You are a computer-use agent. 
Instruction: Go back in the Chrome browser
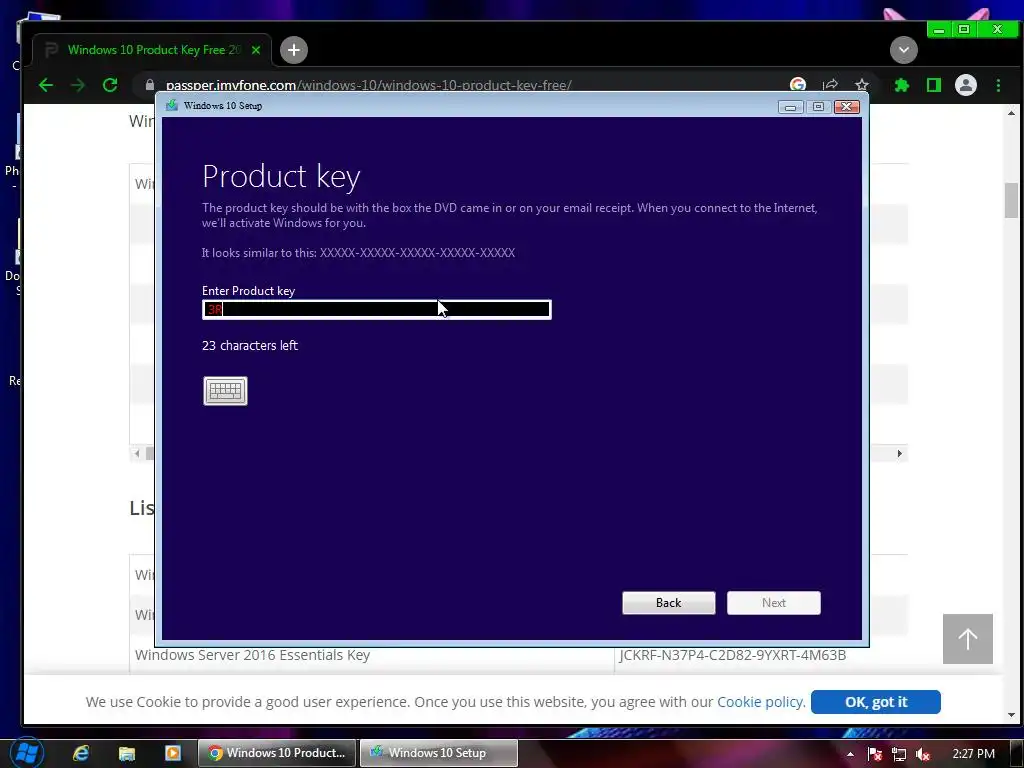pyautogui.click(x=46, y=85)
